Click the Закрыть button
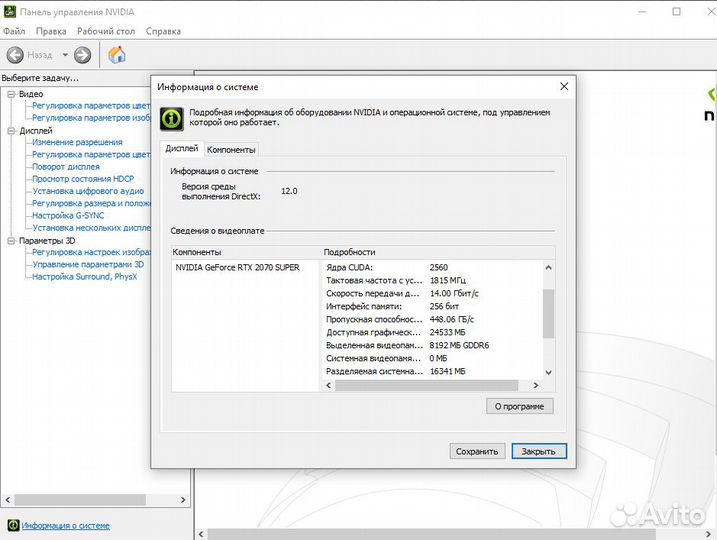 539,451
